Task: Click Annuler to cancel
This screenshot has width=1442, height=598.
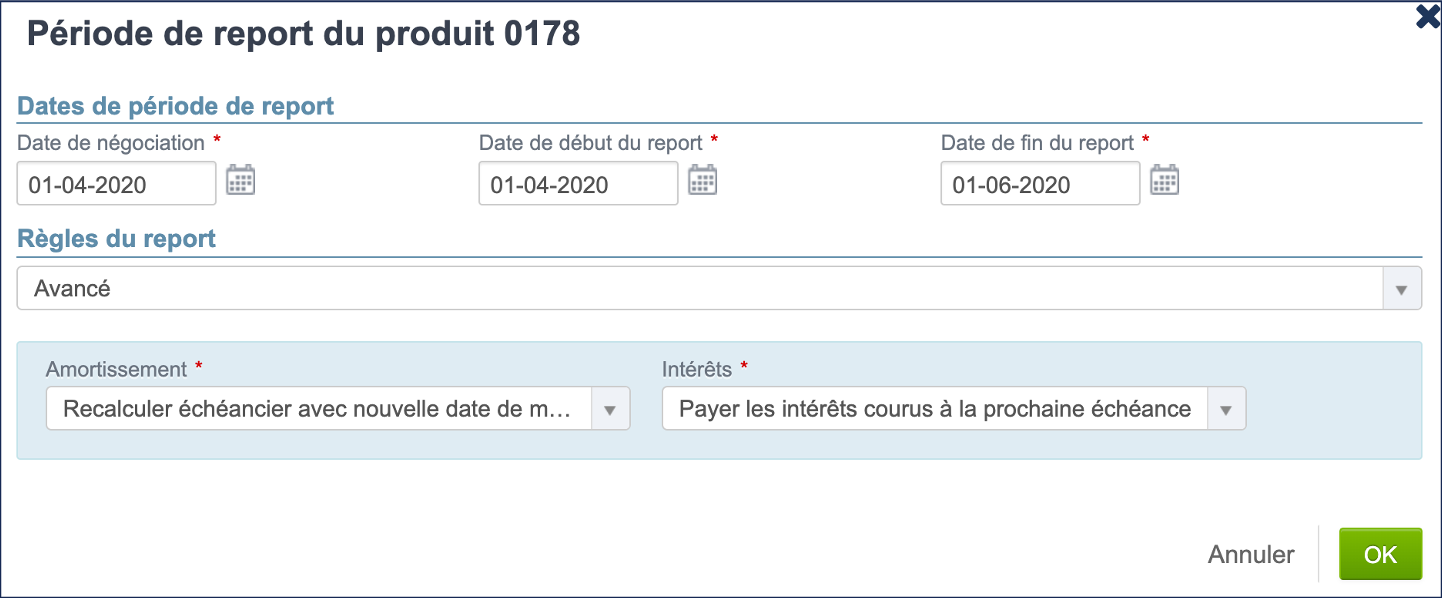Action: pyautogui.click(x=1251, y=555)
